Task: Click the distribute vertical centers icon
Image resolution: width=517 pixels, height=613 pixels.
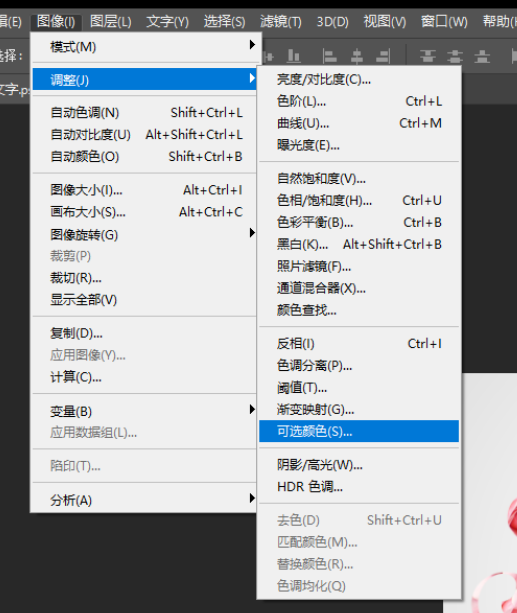Action: (455, 56)
